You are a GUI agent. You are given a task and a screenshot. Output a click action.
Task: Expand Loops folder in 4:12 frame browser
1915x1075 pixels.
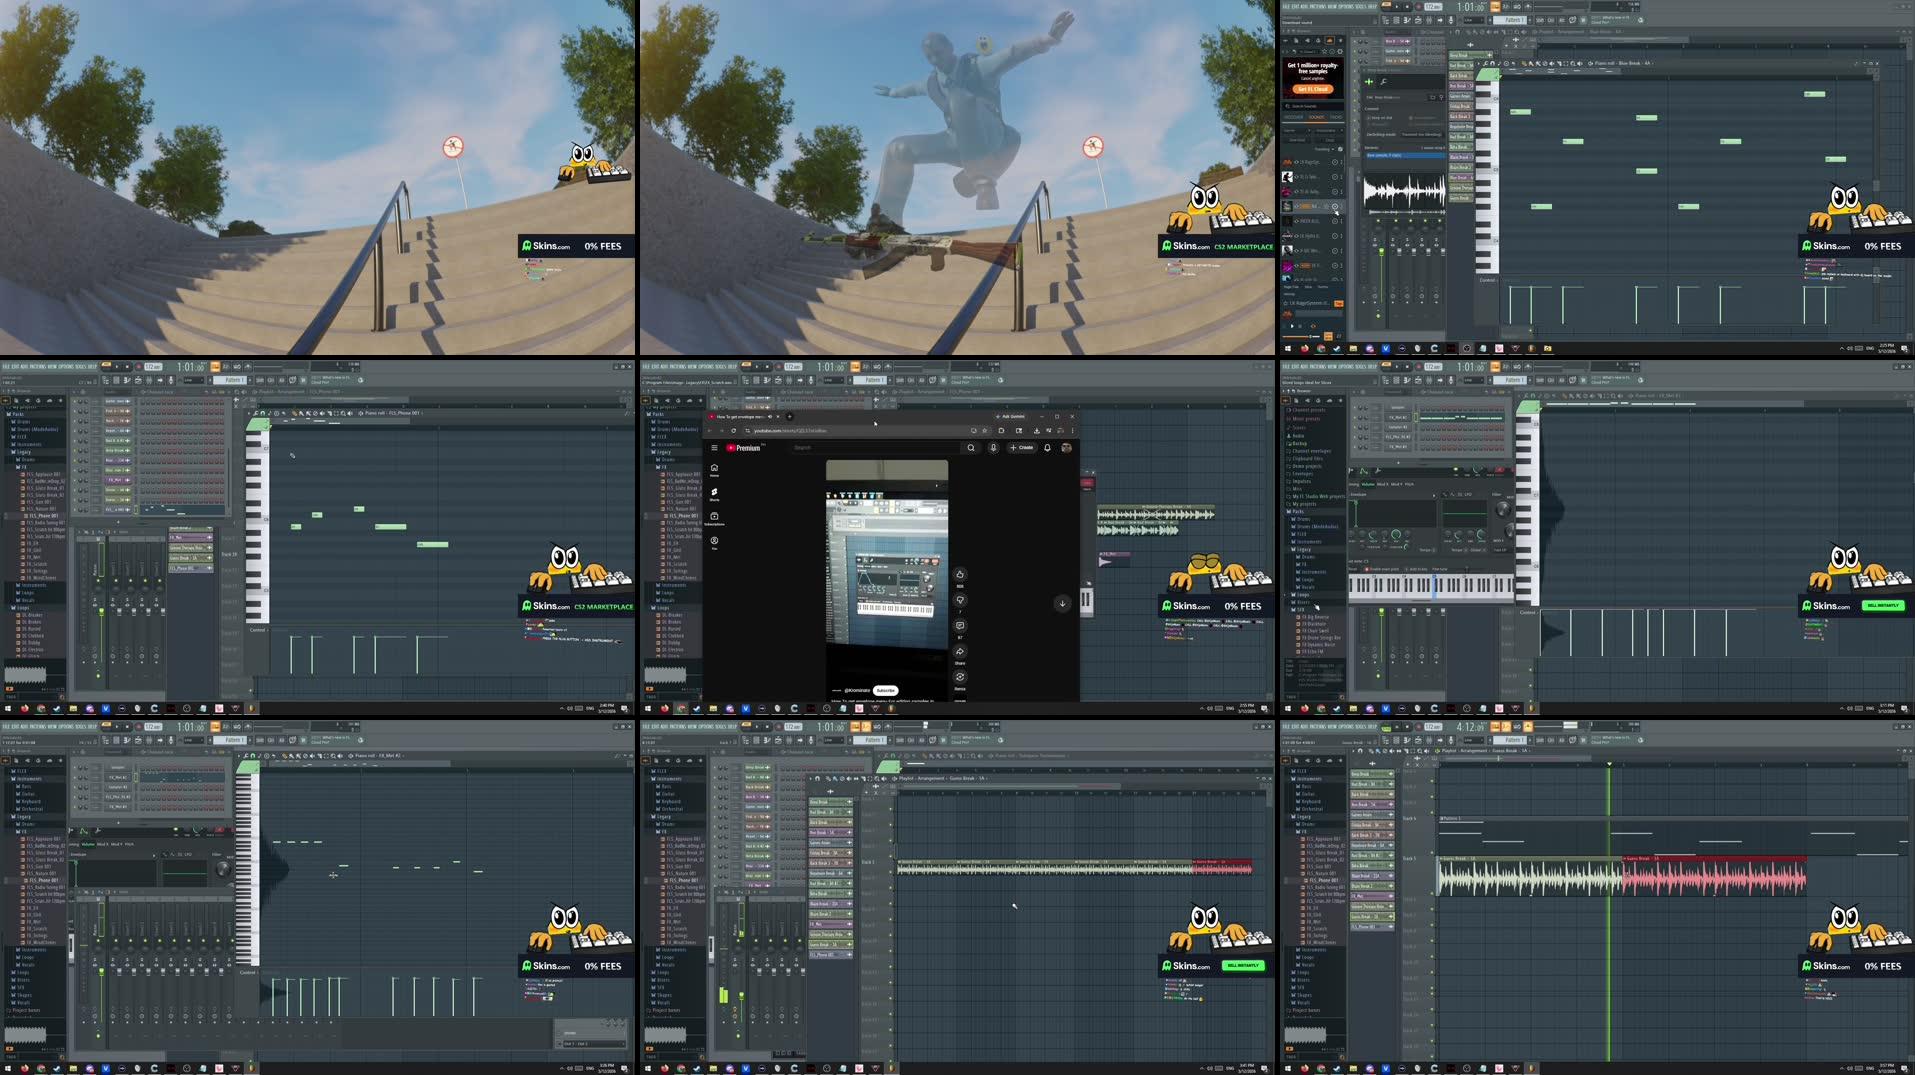click(1300, 973)
